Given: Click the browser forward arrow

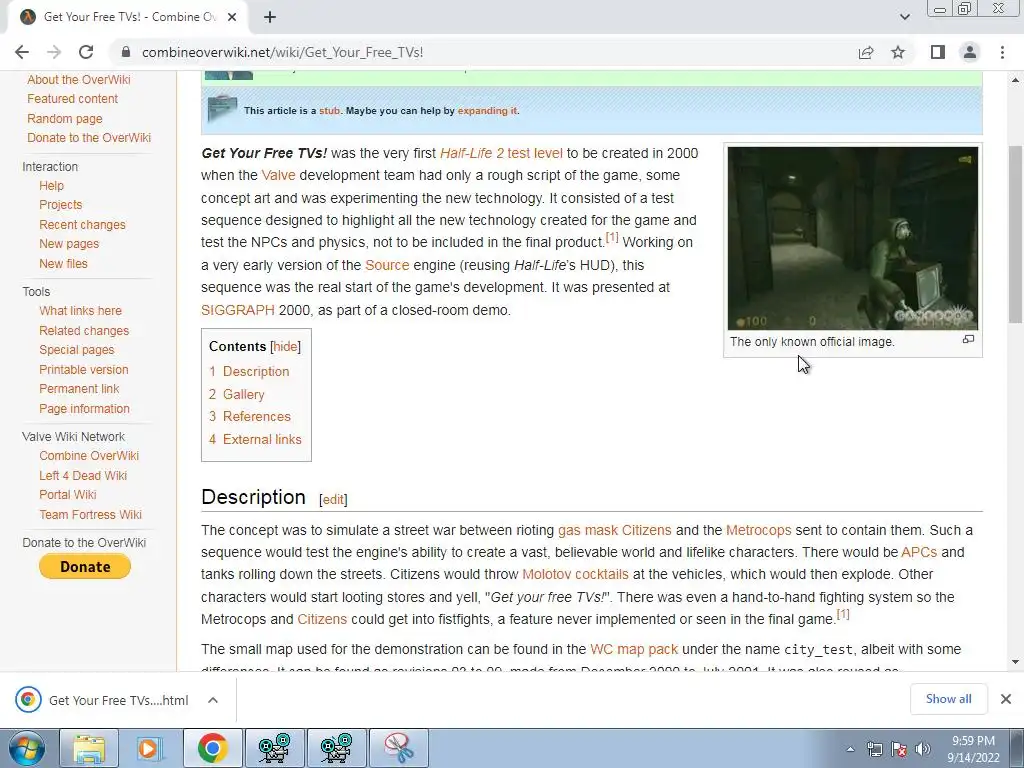Looking at the screenshot, I should click(x=54, y=52).
